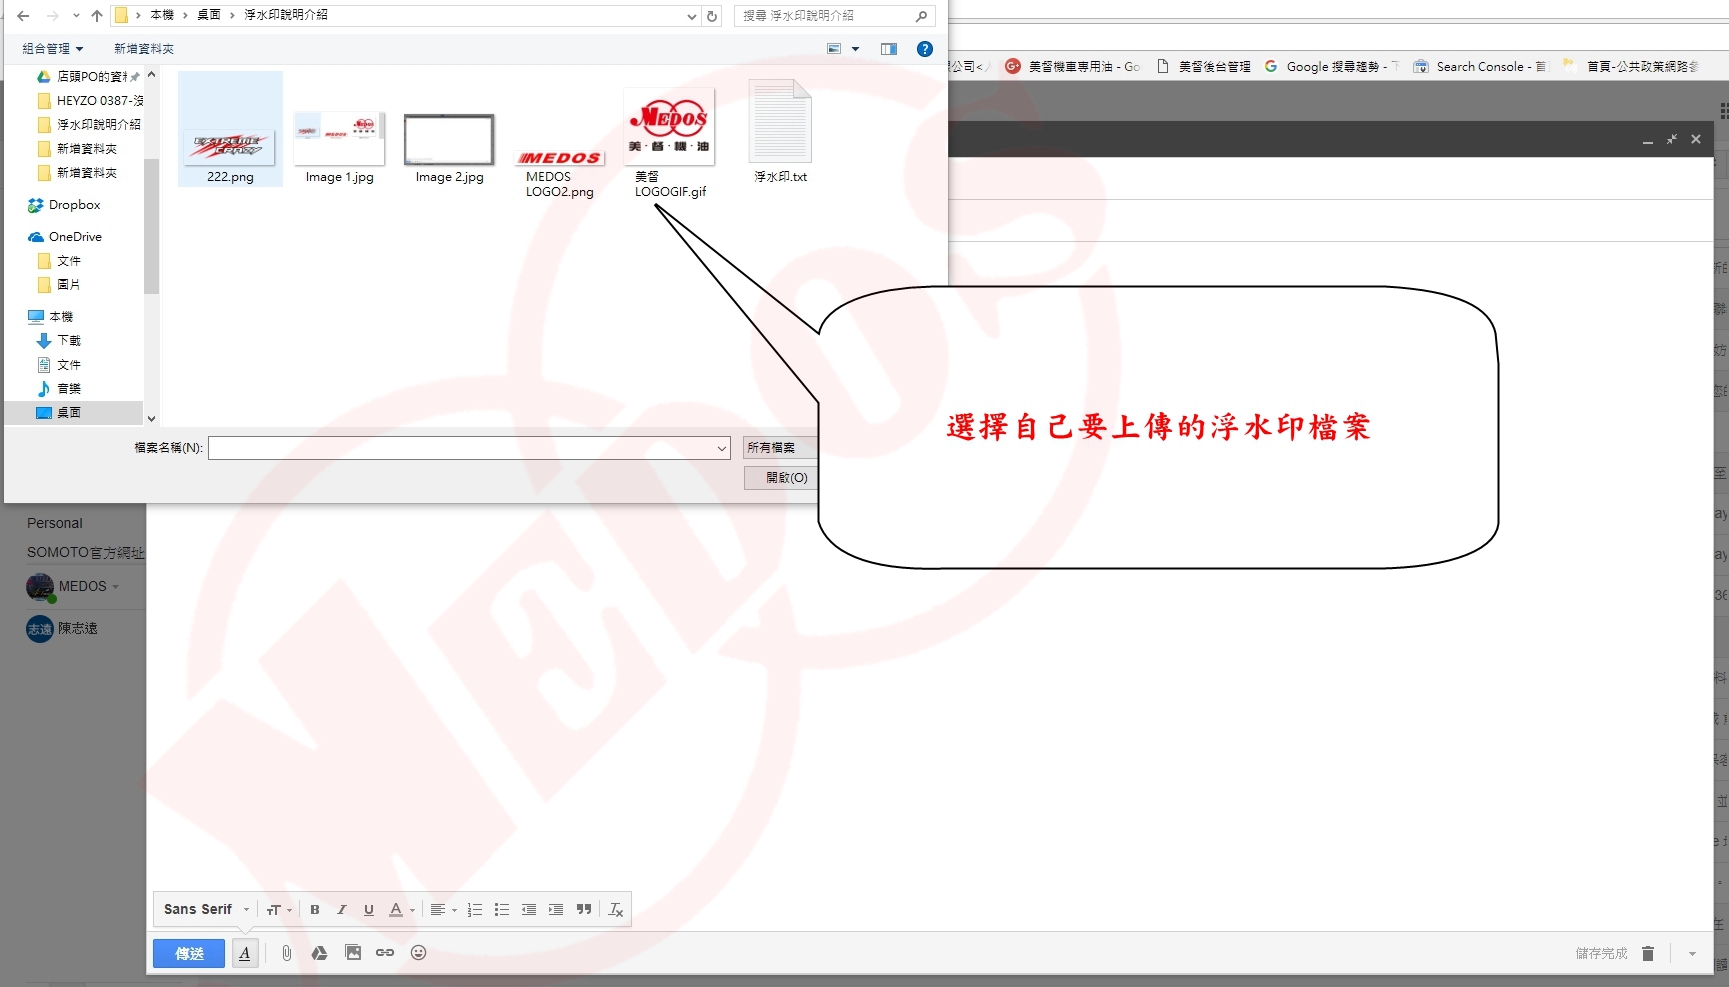Open the text size dropdown
Screen dimensions: 1729x987
coord(279,909)
